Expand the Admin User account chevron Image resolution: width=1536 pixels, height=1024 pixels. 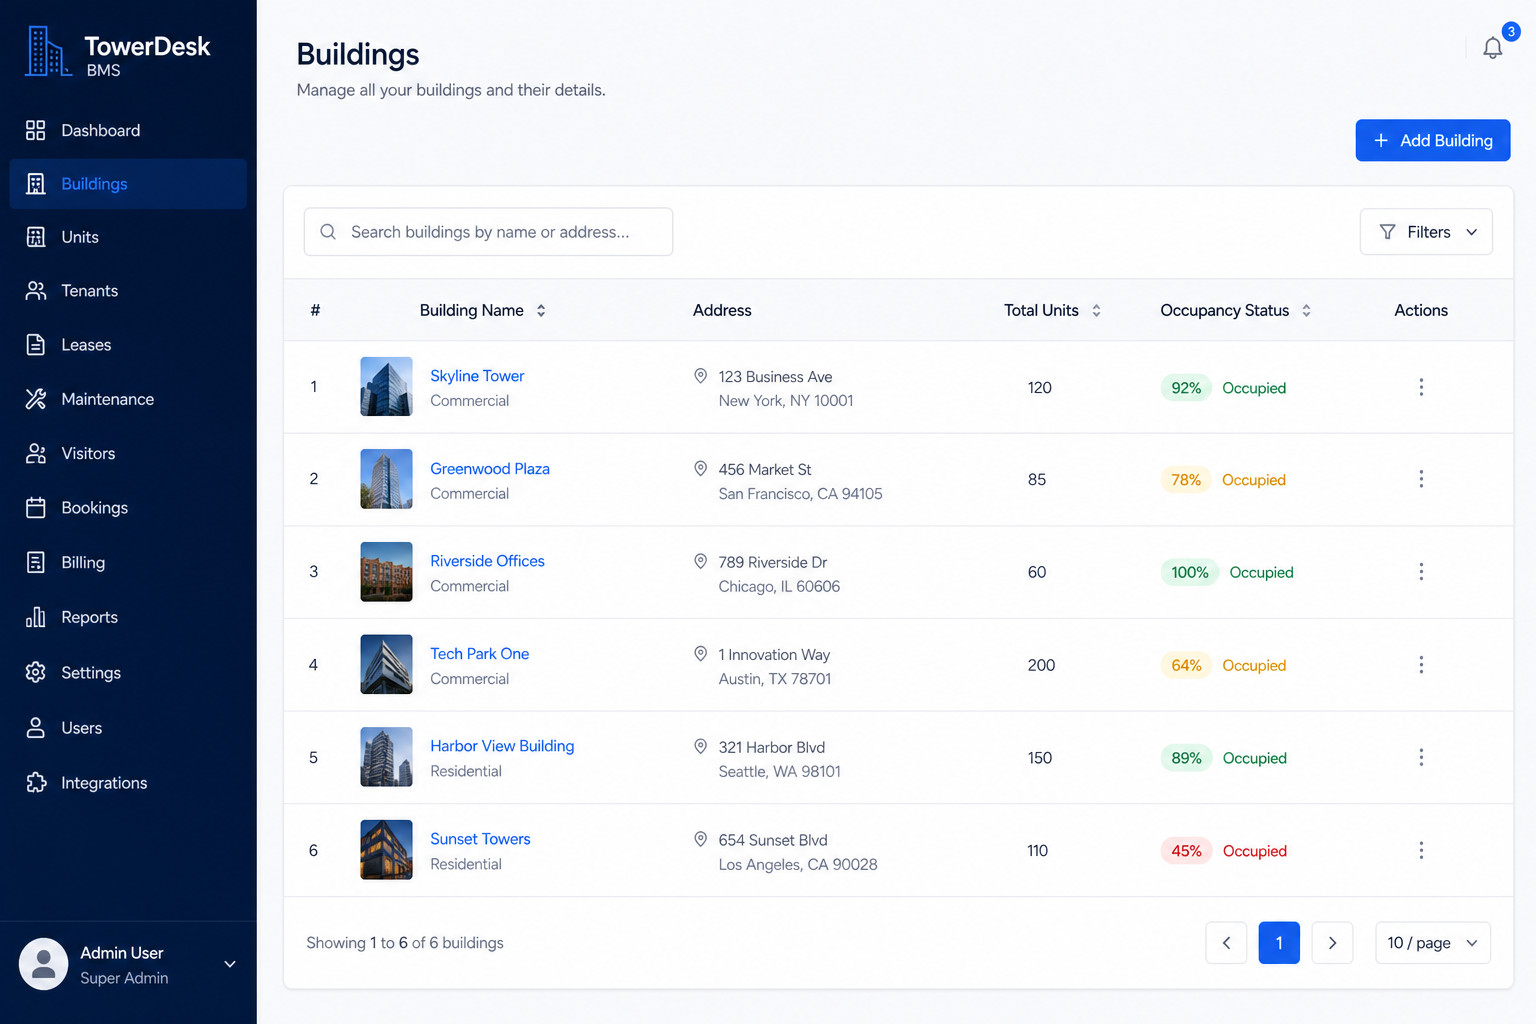tap(230, 964)
